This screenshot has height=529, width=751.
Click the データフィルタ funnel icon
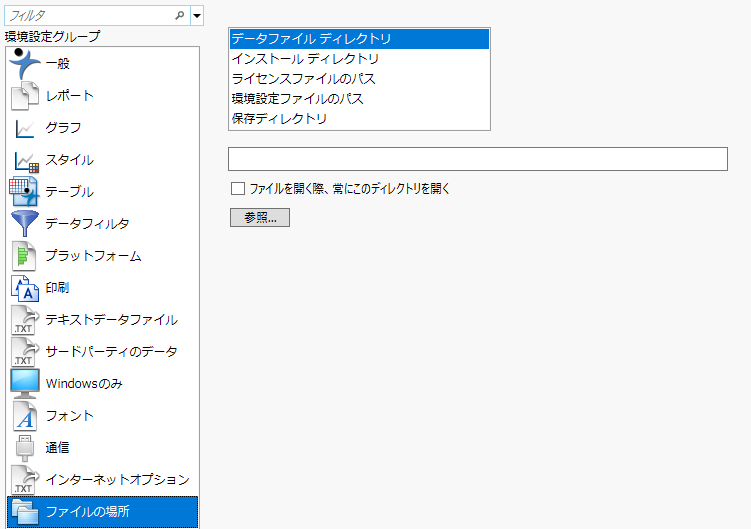click(24, 223)
